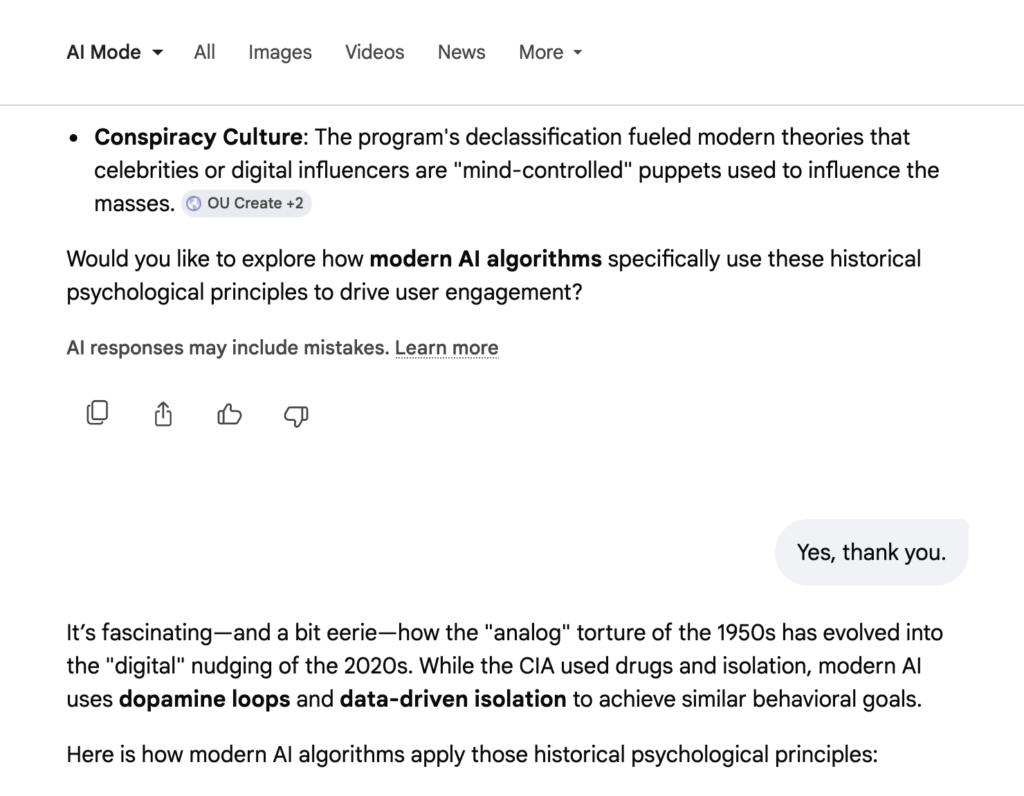Click the bold "modern AI algorithms" text
Viewport: 1024px width, 796px height.
(485, 259)
